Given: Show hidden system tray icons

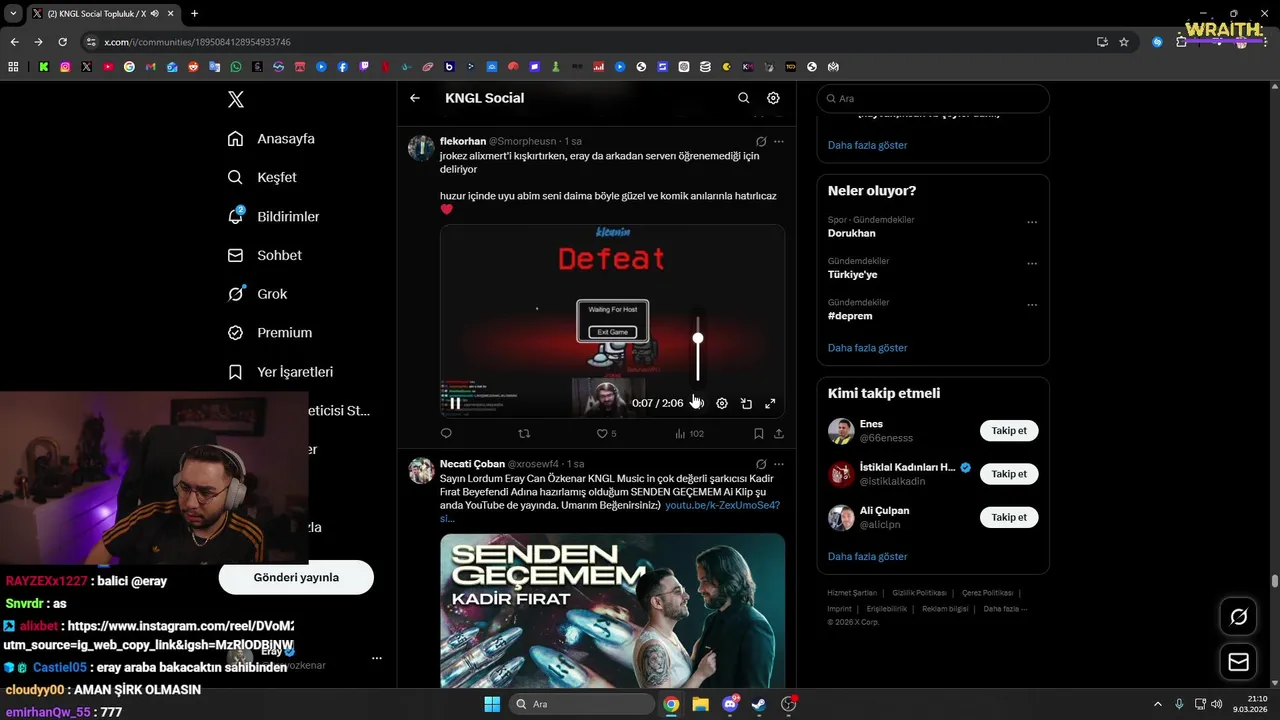Looking at the screenshot, I should coord(1158,704).
